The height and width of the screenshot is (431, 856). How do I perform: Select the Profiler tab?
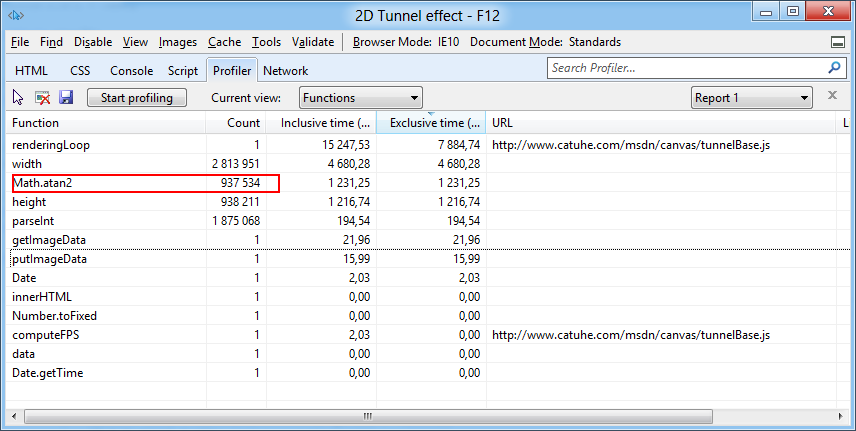coord(232,70)
